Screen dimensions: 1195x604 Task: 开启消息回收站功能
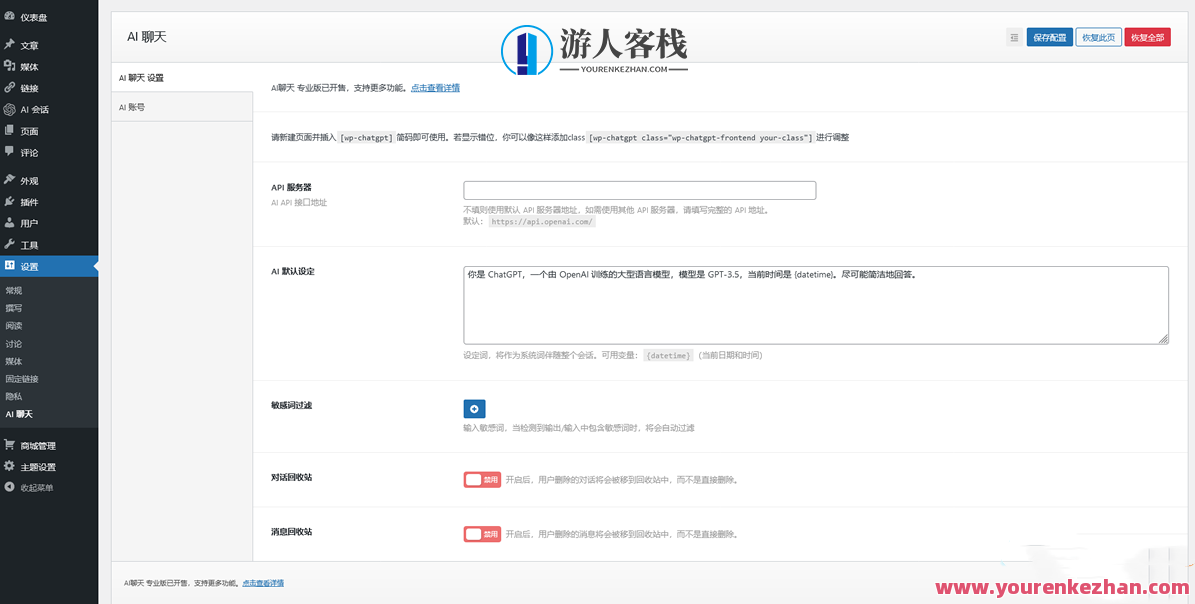click(x=482, y=533)
